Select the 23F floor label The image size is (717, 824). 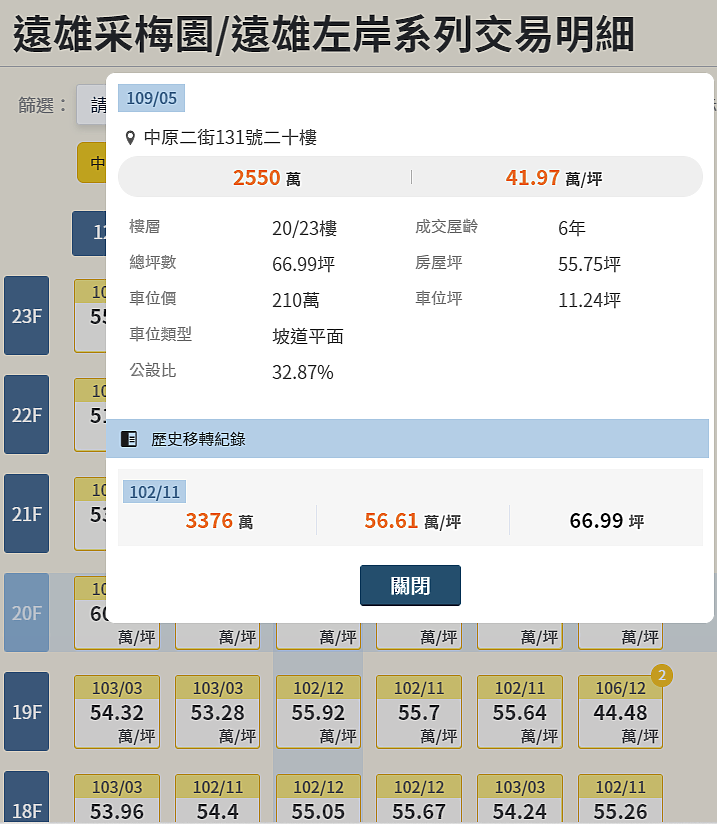click(x=26, y=315)
